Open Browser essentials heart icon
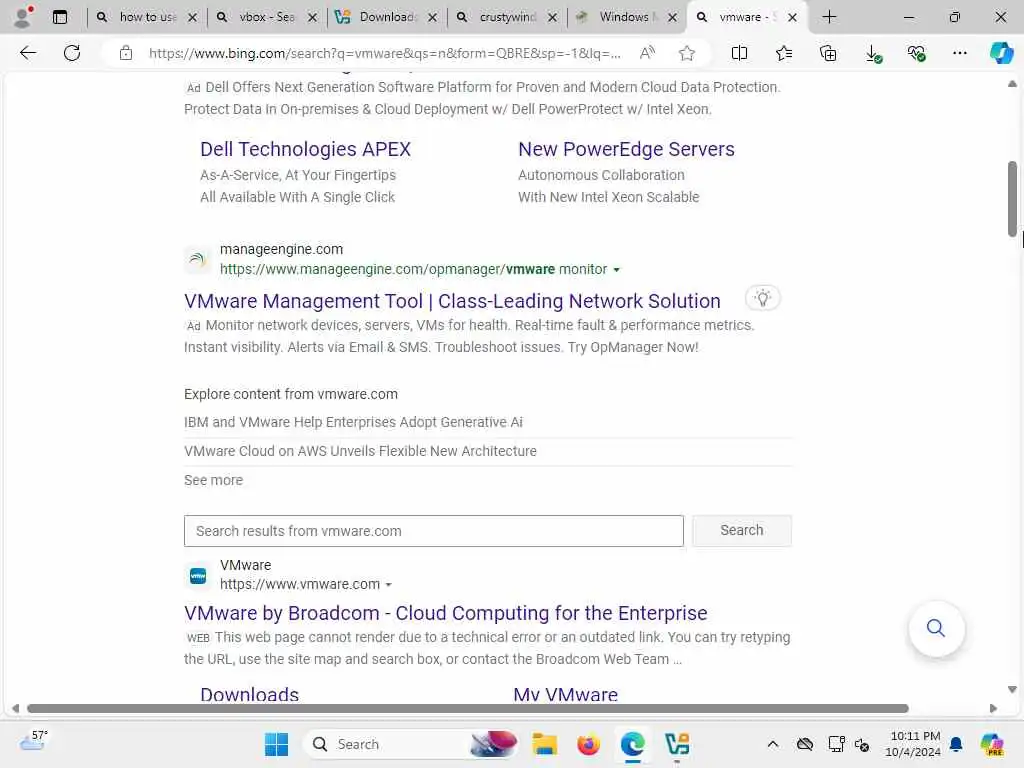The height and width of the screenshot is (768, 1024). click(916, 53)
